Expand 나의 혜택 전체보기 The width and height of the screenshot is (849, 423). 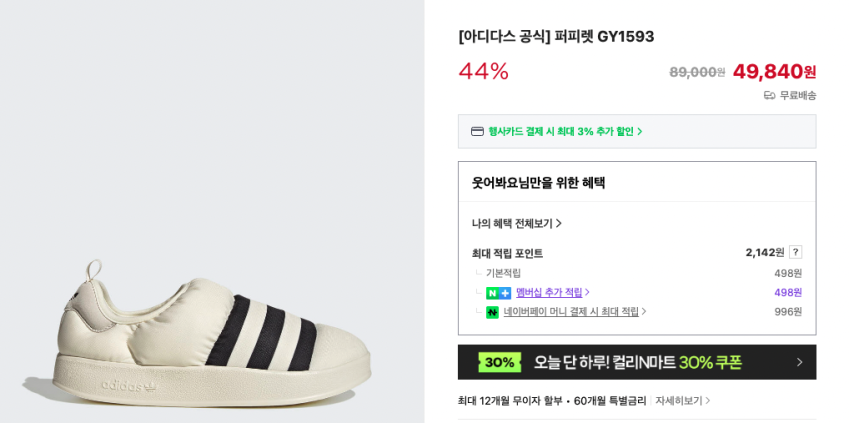(516, 223)
